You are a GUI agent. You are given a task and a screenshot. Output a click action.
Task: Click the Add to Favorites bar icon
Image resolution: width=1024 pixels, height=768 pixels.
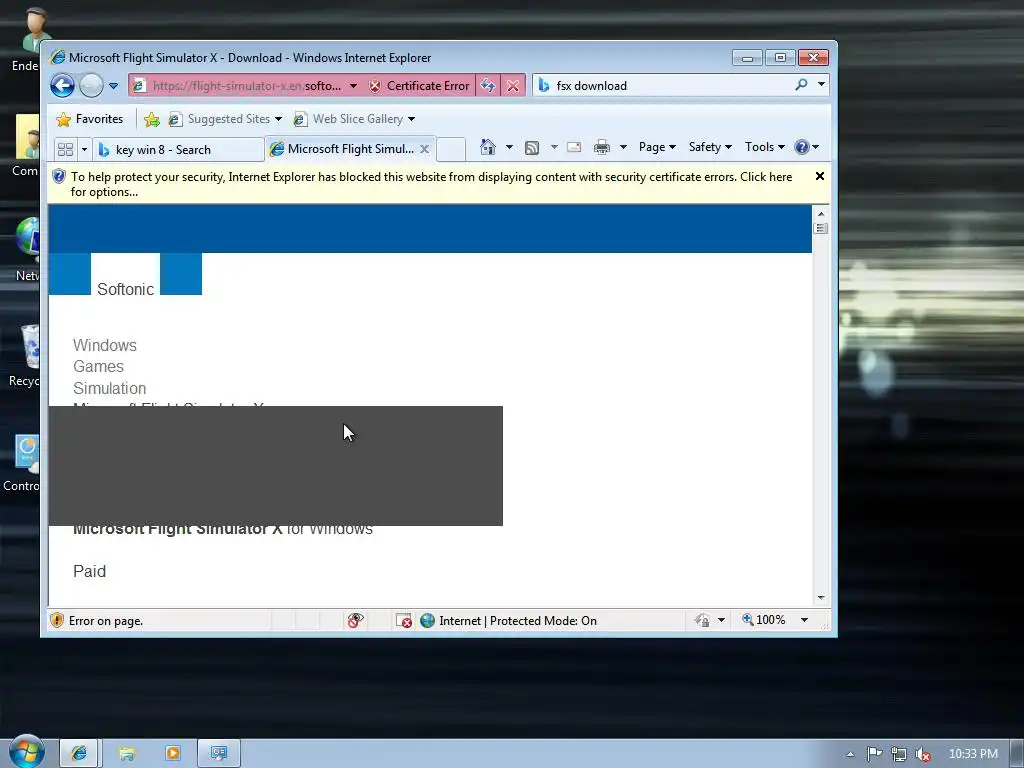152,119
